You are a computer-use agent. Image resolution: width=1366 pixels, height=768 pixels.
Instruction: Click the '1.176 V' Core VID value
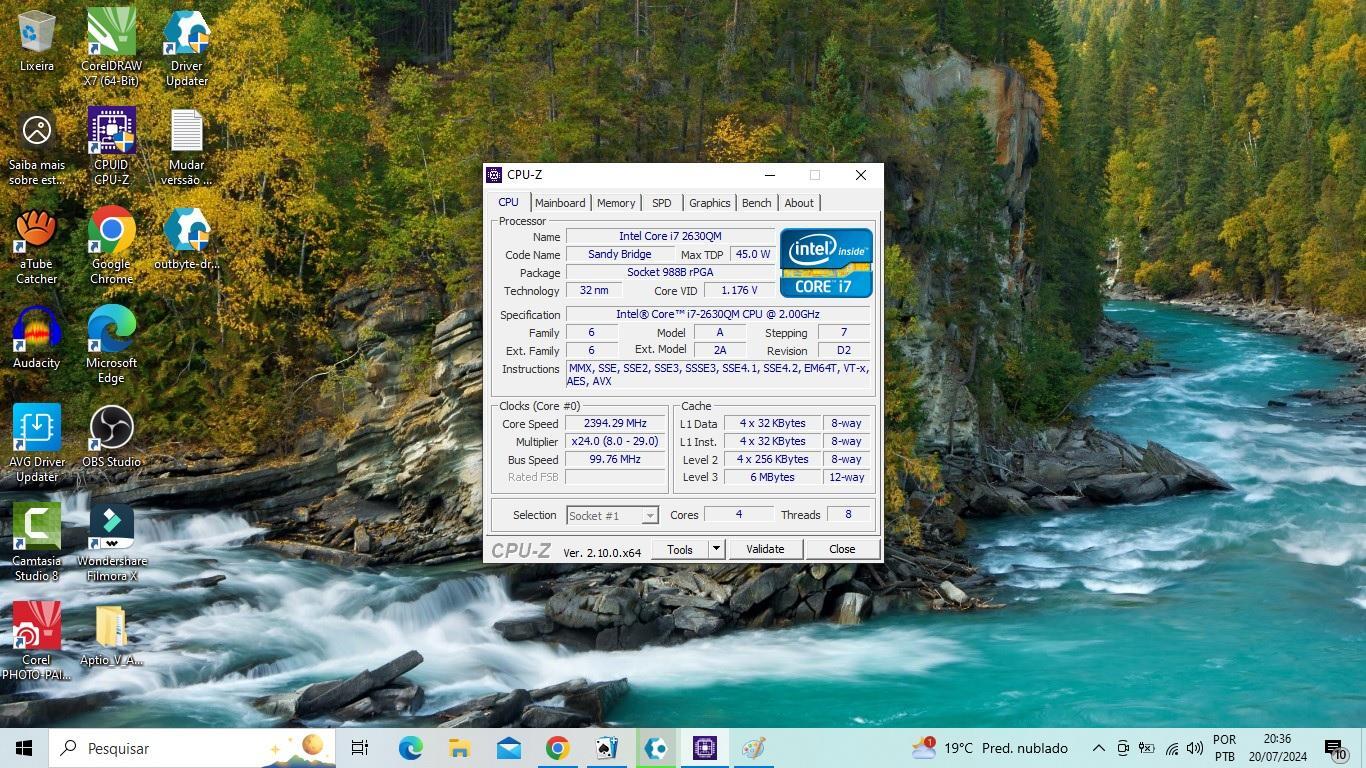point(739,290)
